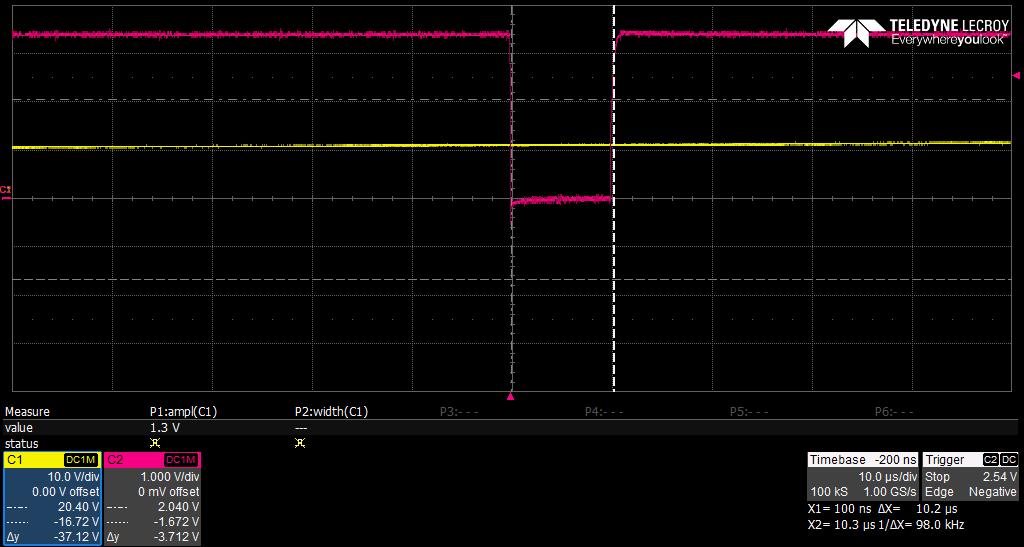Click the C2 '0 mV offset' value
Image resolution: width=1024 pixels, height=547 pixels.
(169, 492)
